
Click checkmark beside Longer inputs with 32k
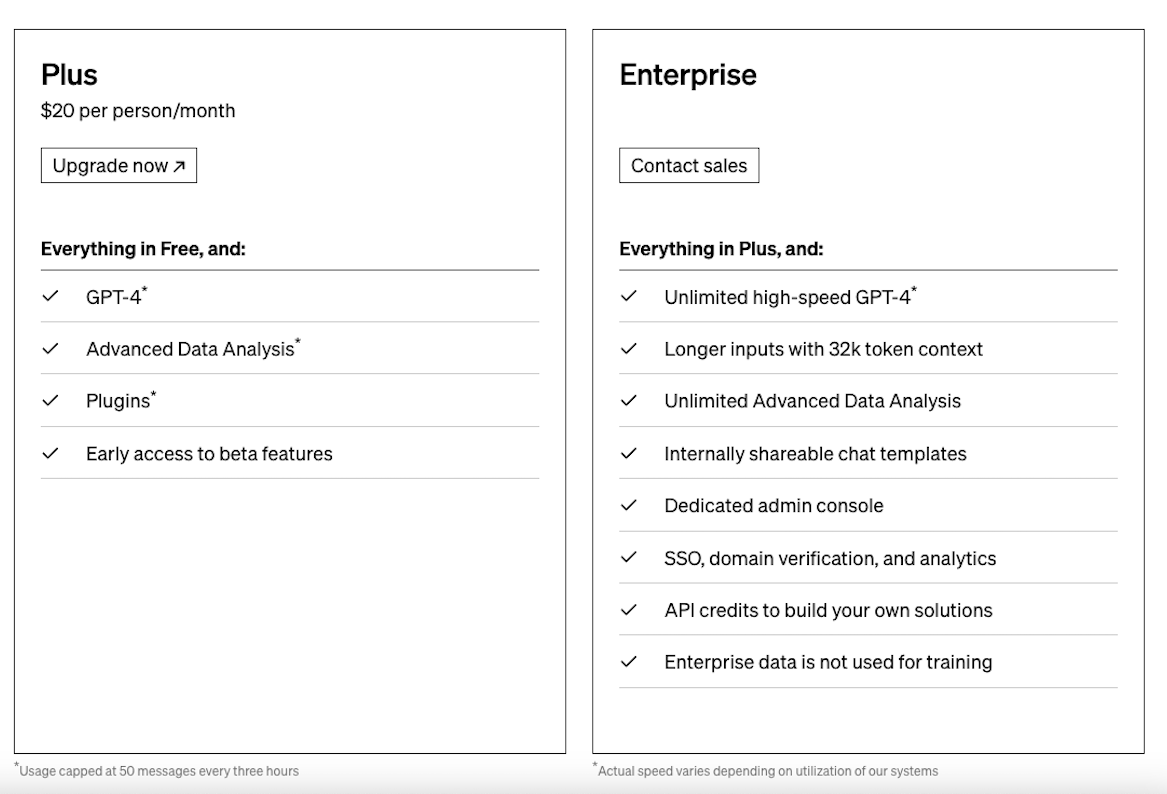[628, 348]
